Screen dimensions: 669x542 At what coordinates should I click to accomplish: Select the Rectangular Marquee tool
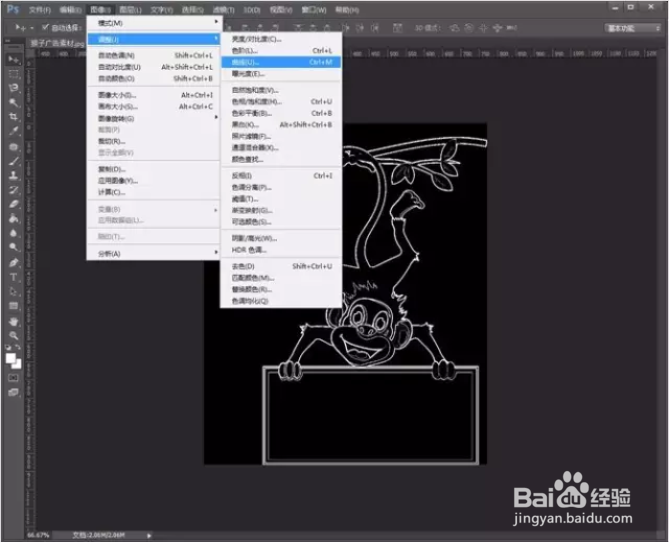click(x=13, y=74)
